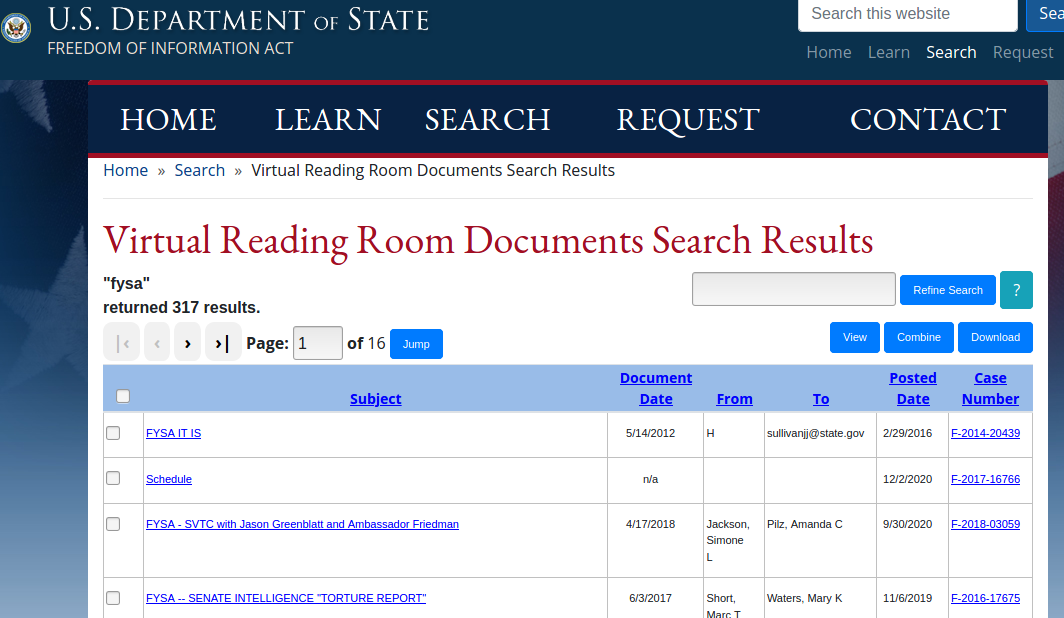Go to the first results page

click(x=121, y=343)
